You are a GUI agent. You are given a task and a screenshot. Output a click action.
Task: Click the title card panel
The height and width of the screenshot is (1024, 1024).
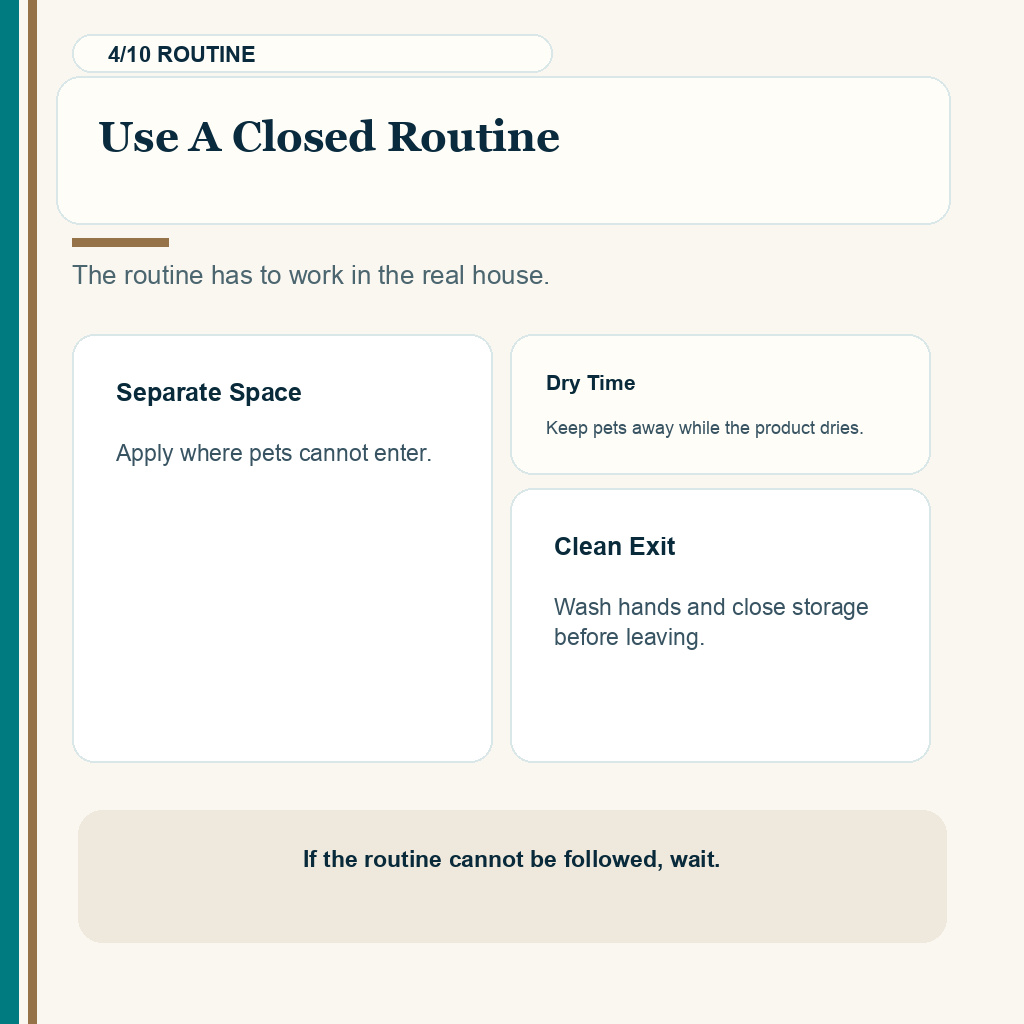pyautogui.click(x=504, y=151)
